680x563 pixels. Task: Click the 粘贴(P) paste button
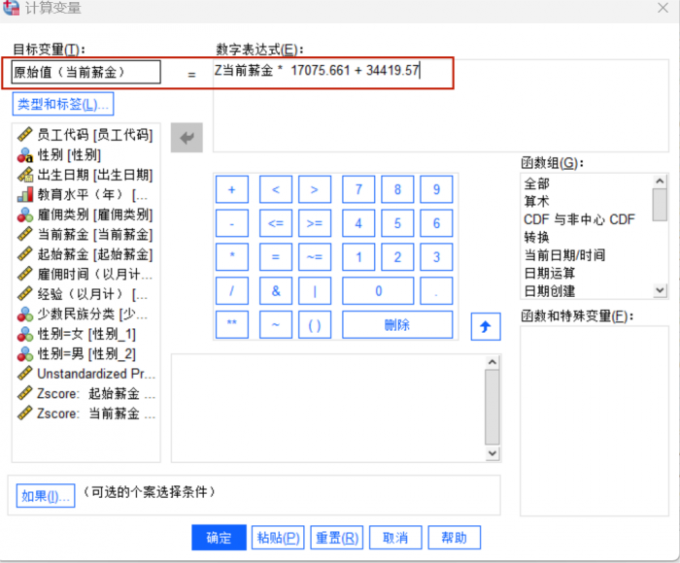point(278,538)
